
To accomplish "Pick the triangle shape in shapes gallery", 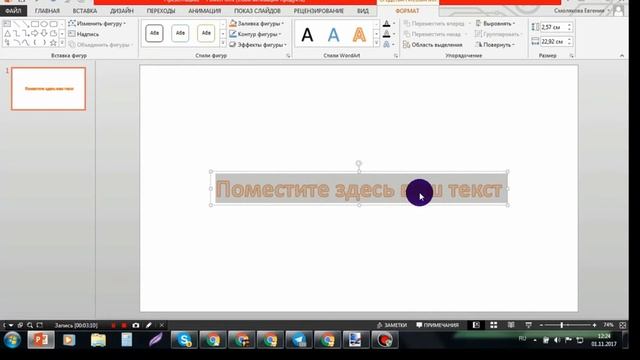I will pyautogui.click(x=7, y=33).
